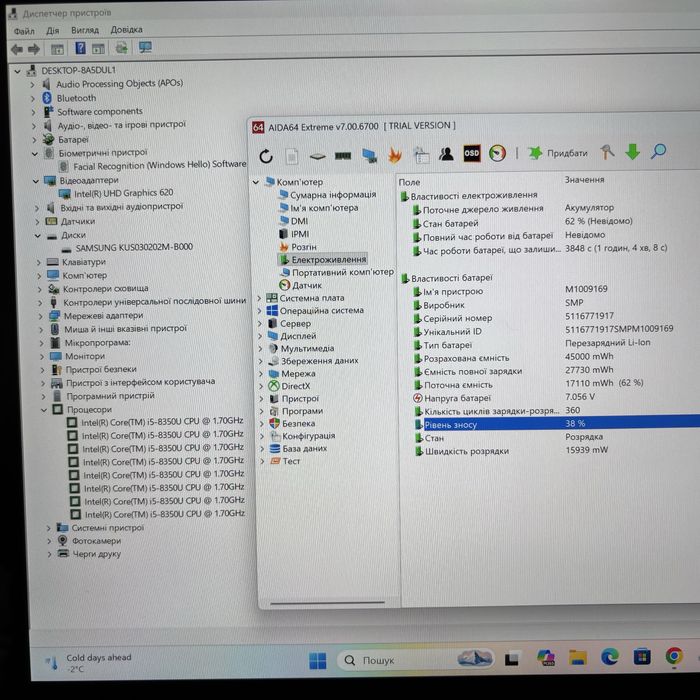Click the AIDA64 disk benchmark icon
Screen dimensions: 700x700
coord(317,156)
